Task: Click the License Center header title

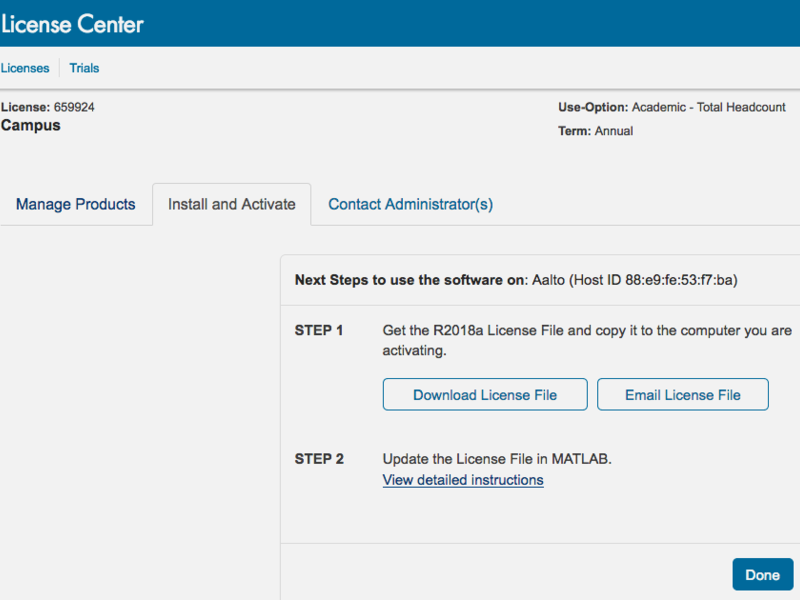Action: [x=72, y=23]
